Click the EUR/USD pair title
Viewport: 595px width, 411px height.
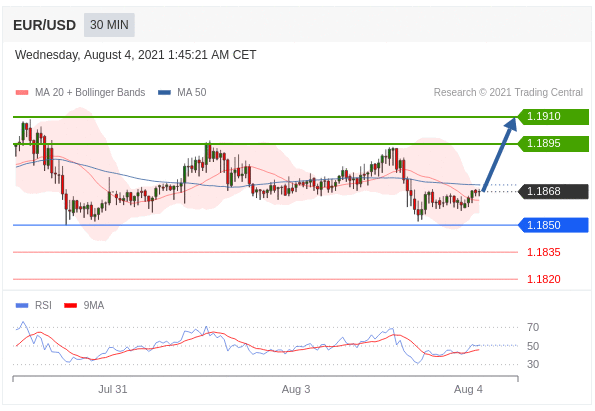(x=44, y=25)
